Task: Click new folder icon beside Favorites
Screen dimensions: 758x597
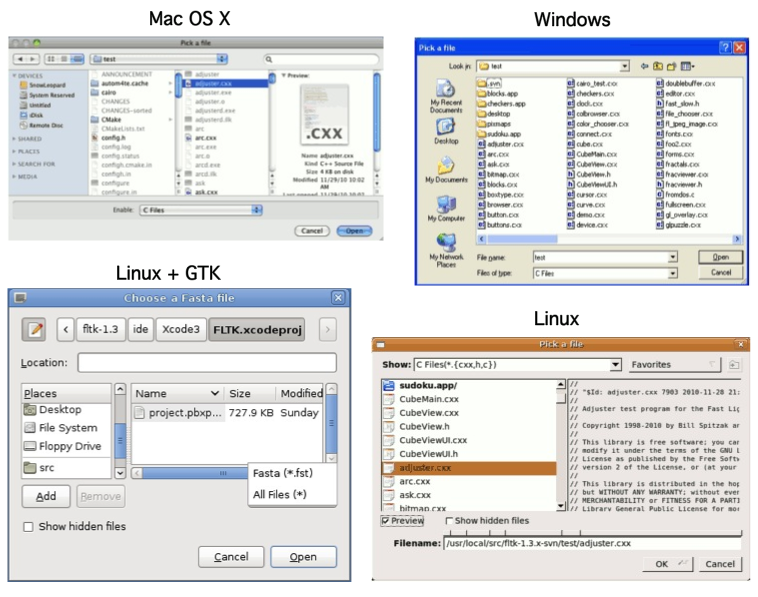Action: [735, 365]
